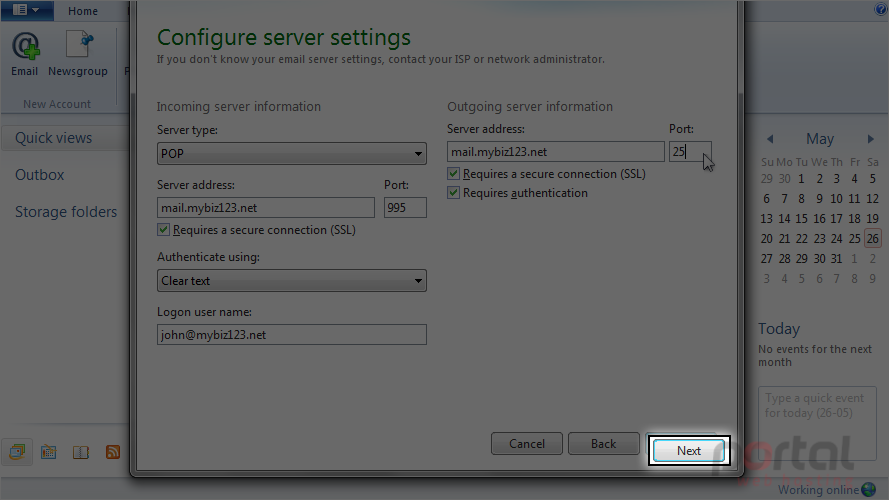Go to previous month in calendar
This screenshot has height=500, width=889.
pyautogui.click(x=769, y=139)
